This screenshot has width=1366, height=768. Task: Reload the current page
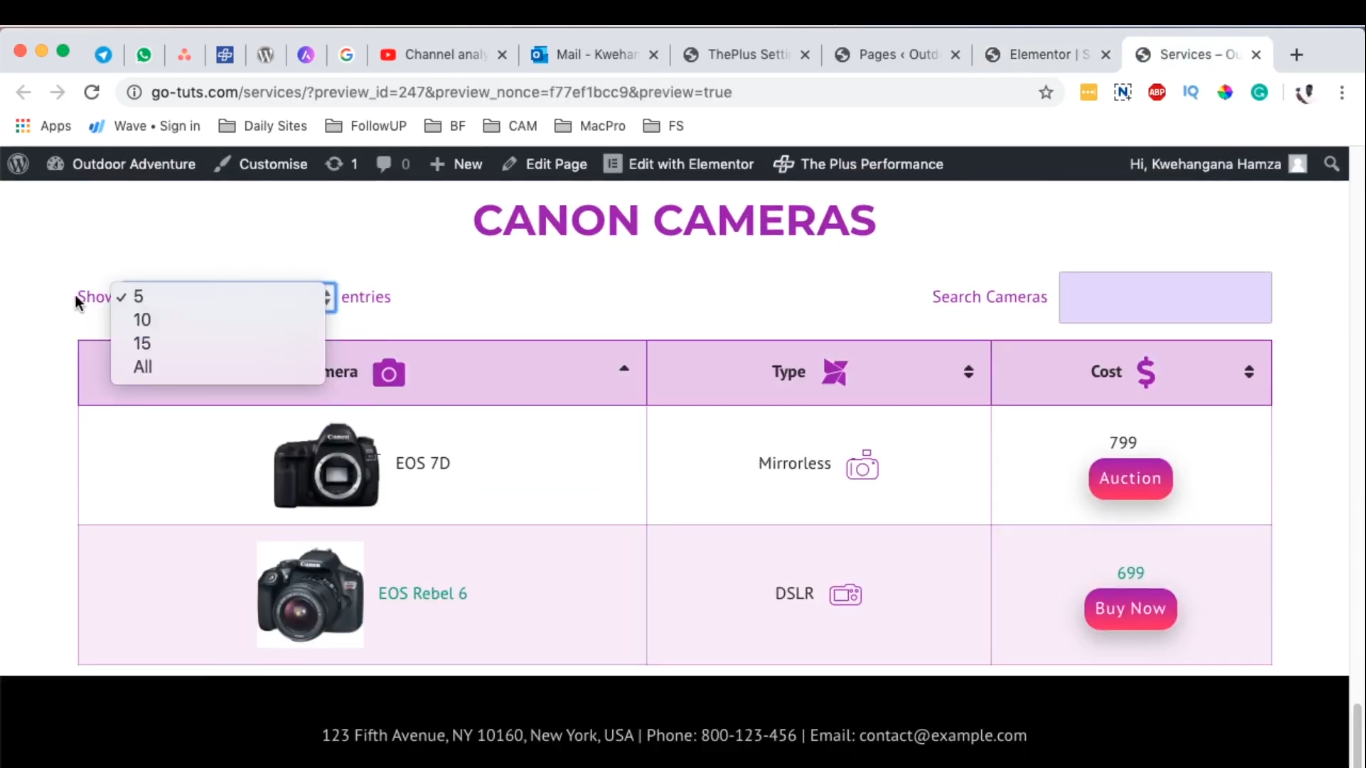click(91, 92)
